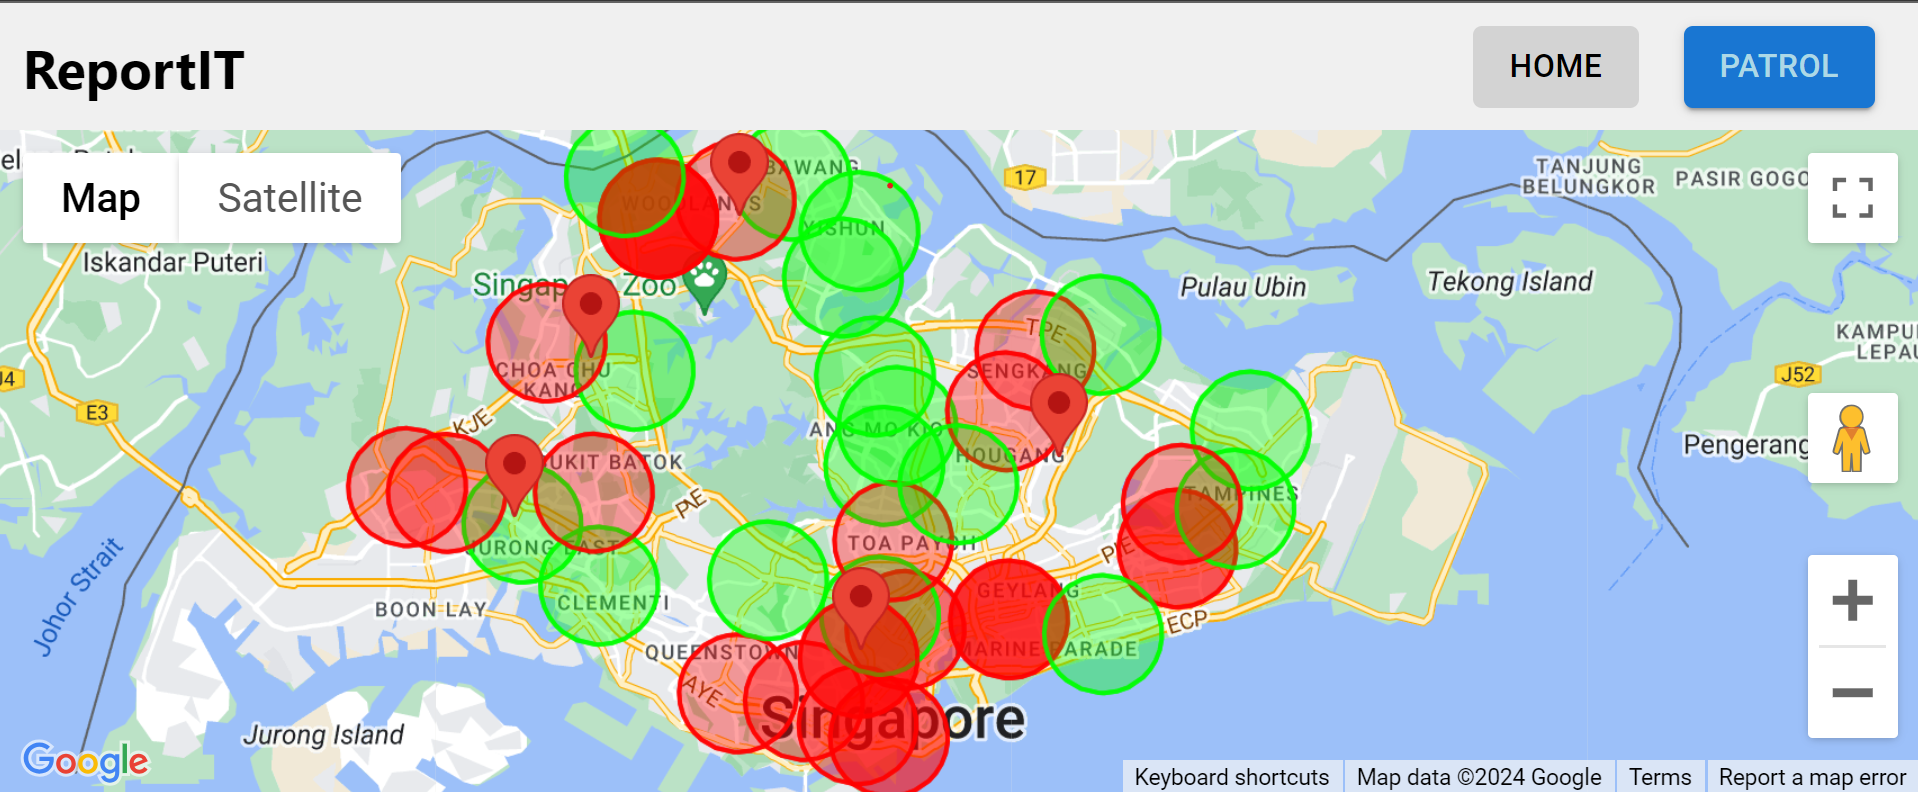1918x793 pixels.
Task: Click the green circle over Clementi
Action: click(x=600, y=585)
